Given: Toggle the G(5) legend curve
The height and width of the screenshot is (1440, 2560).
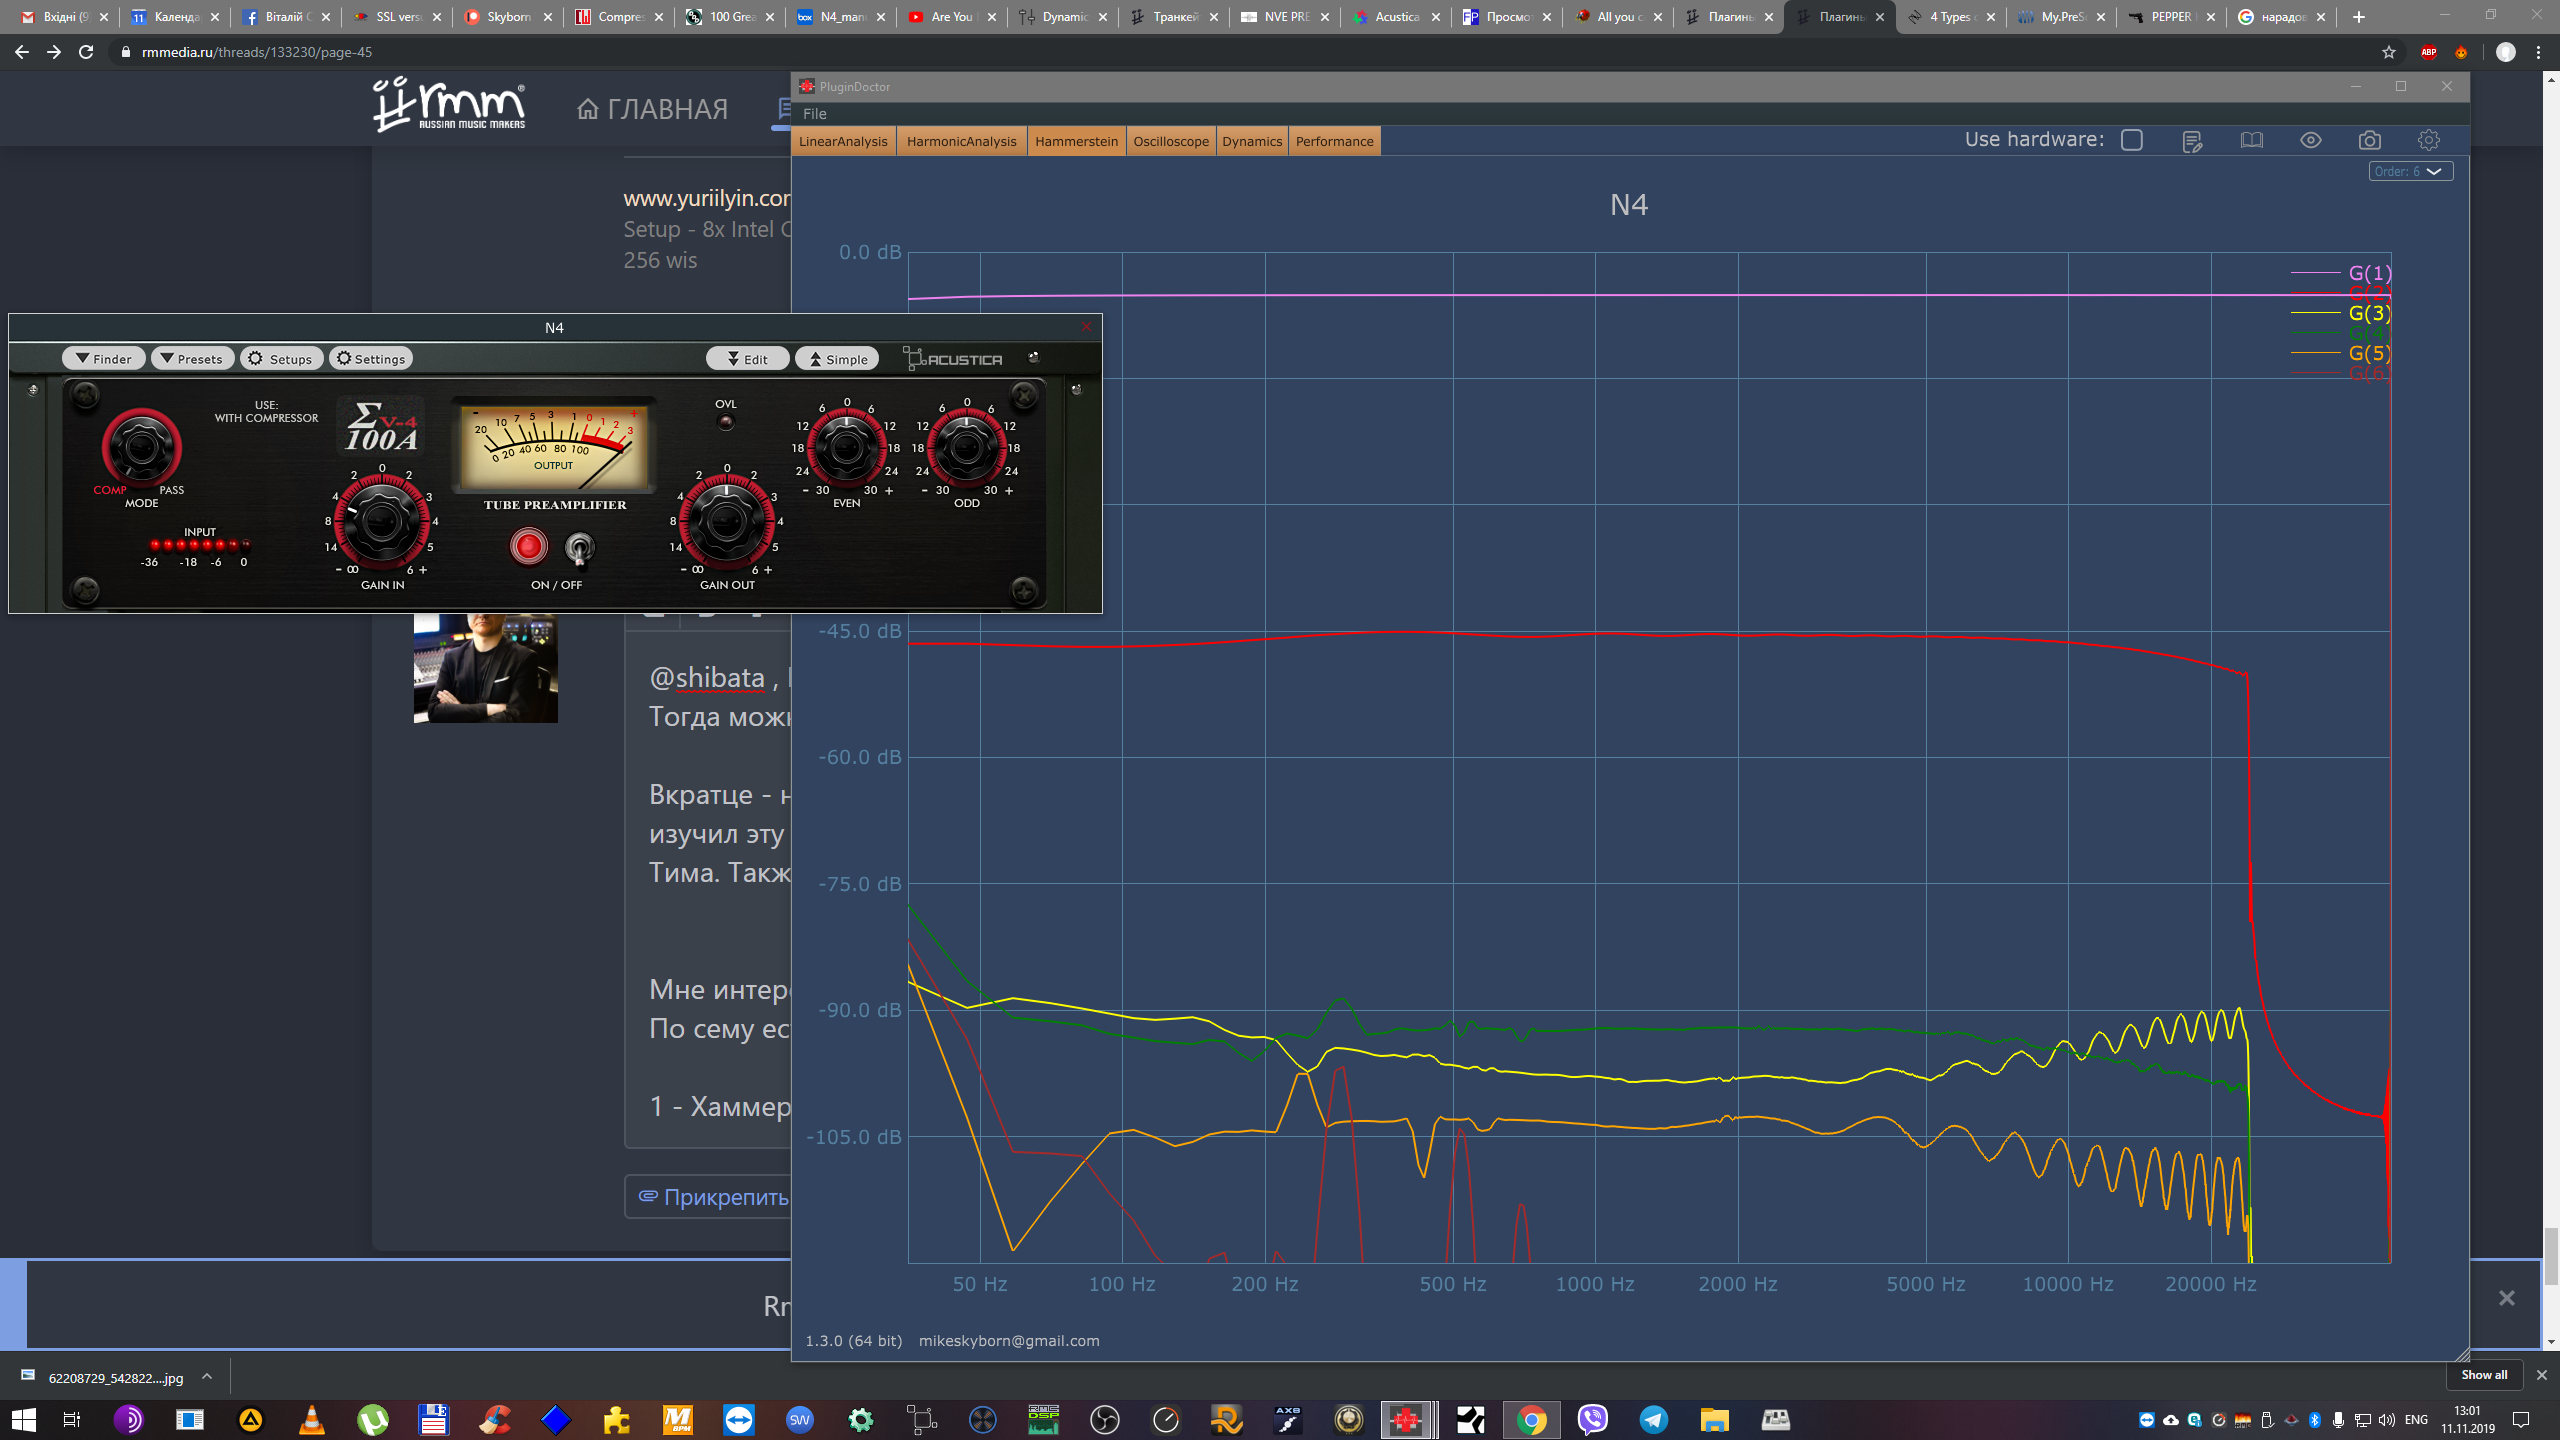Looking at the screenshot, I should pos(2340,352).
